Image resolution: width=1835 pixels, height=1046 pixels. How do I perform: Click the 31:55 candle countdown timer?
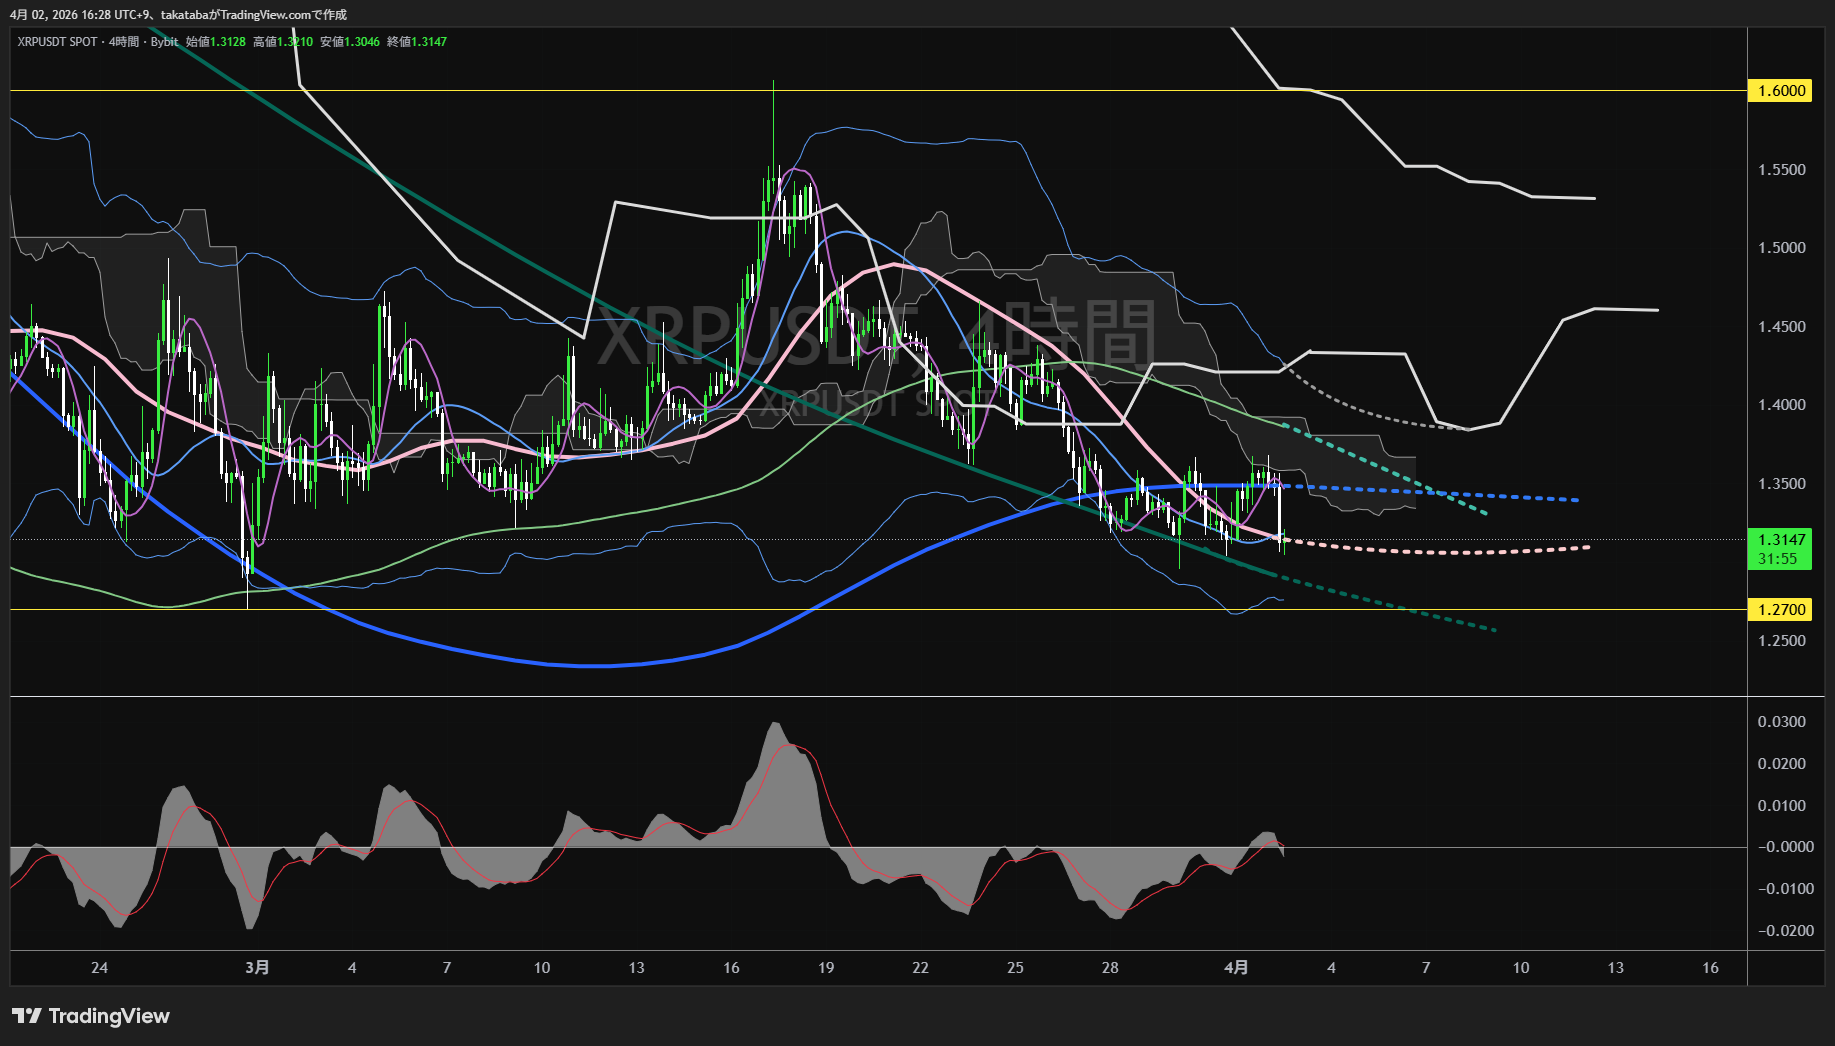coord(1778,559)
